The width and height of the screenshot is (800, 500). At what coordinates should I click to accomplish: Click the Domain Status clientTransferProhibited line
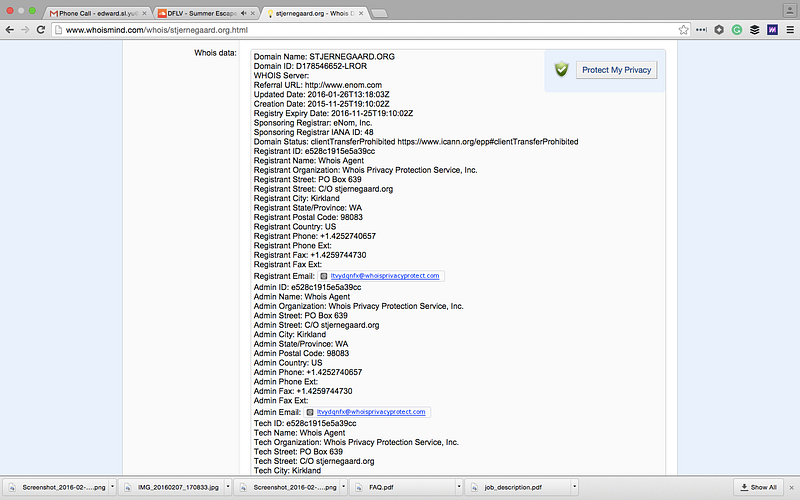point(416,142)
